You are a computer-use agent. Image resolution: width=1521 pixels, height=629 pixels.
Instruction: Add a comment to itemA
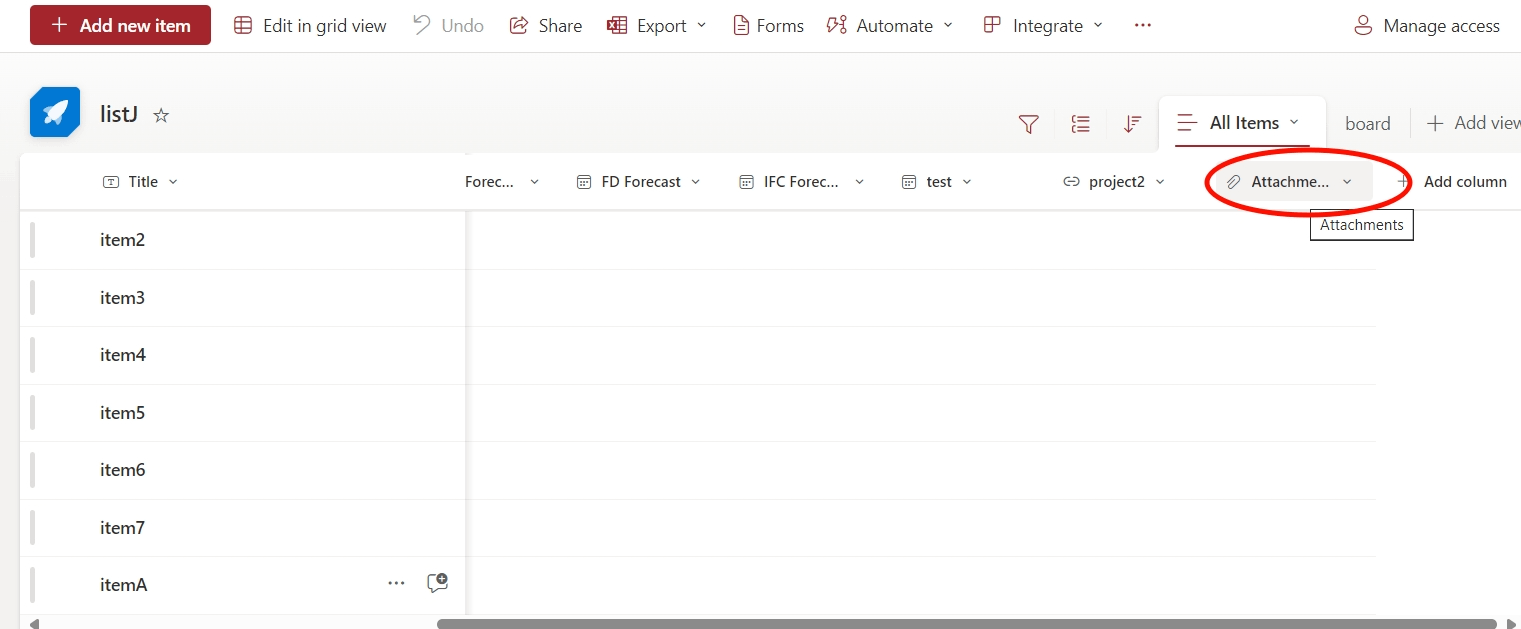[x=437, y=583]
